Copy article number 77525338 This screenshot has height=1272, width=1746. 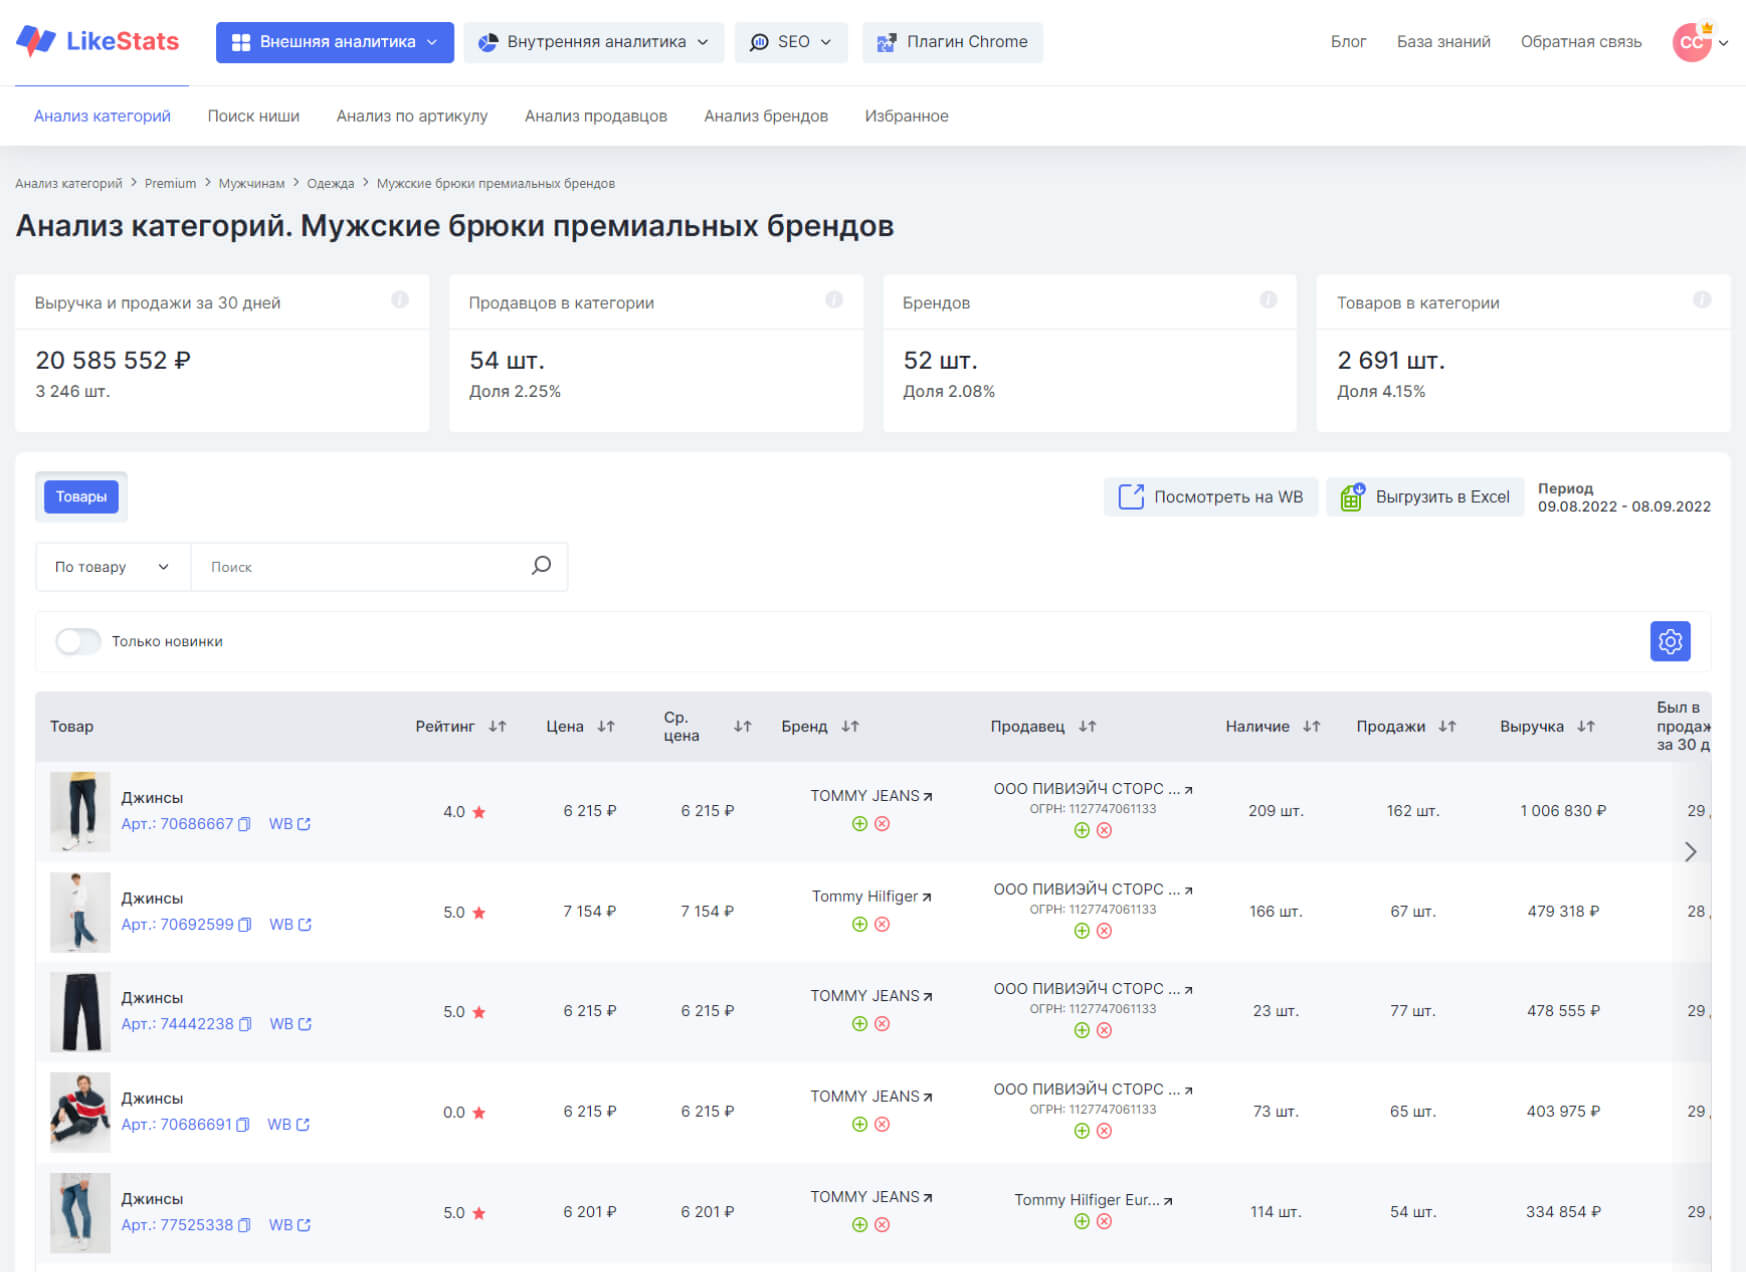point(245,1225)
